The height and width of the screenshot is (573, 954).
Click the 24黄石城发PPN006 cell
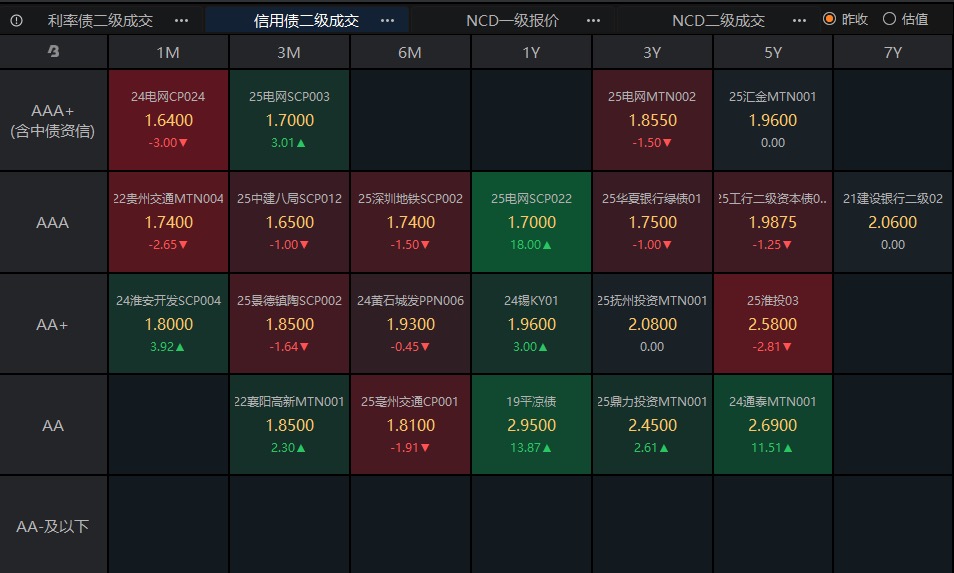(411, 324)
